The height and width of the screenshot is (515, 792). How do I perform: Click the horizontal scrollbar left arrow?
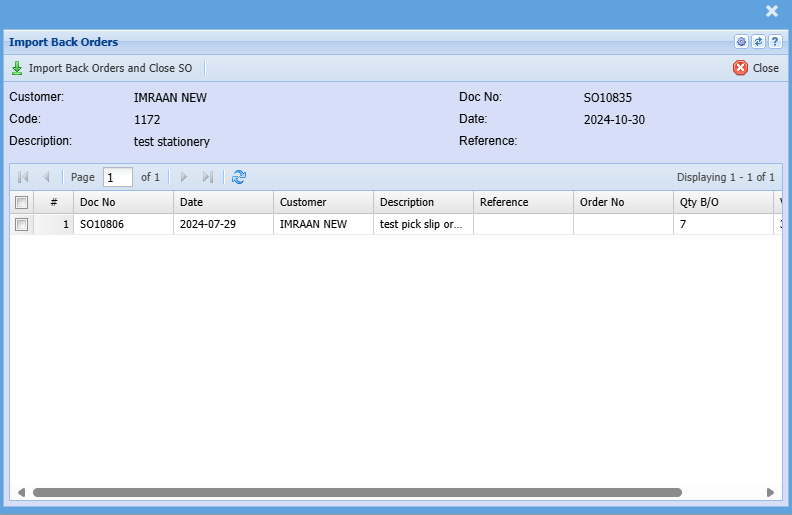(21, 492)
